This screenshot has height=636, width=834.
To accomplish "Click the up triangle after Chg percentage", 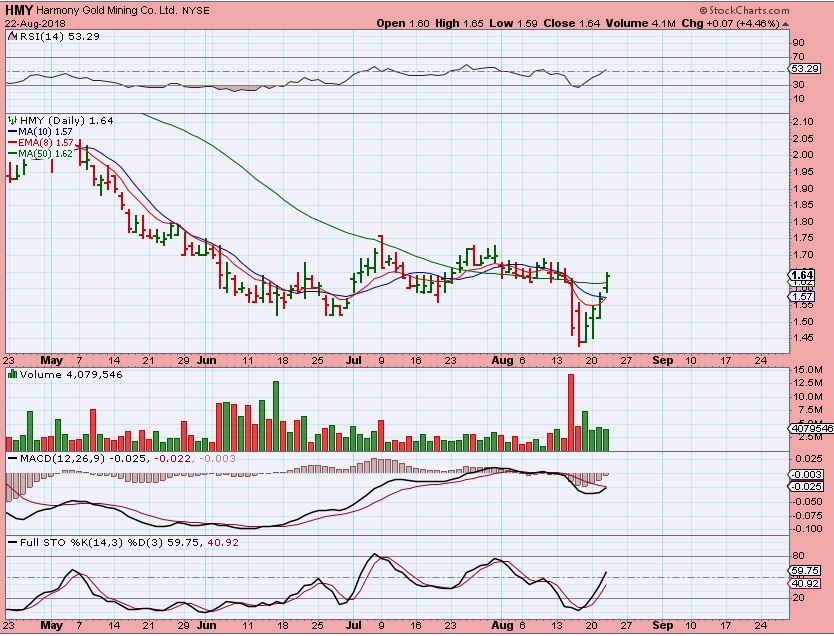I will click(x=786, y=24).
